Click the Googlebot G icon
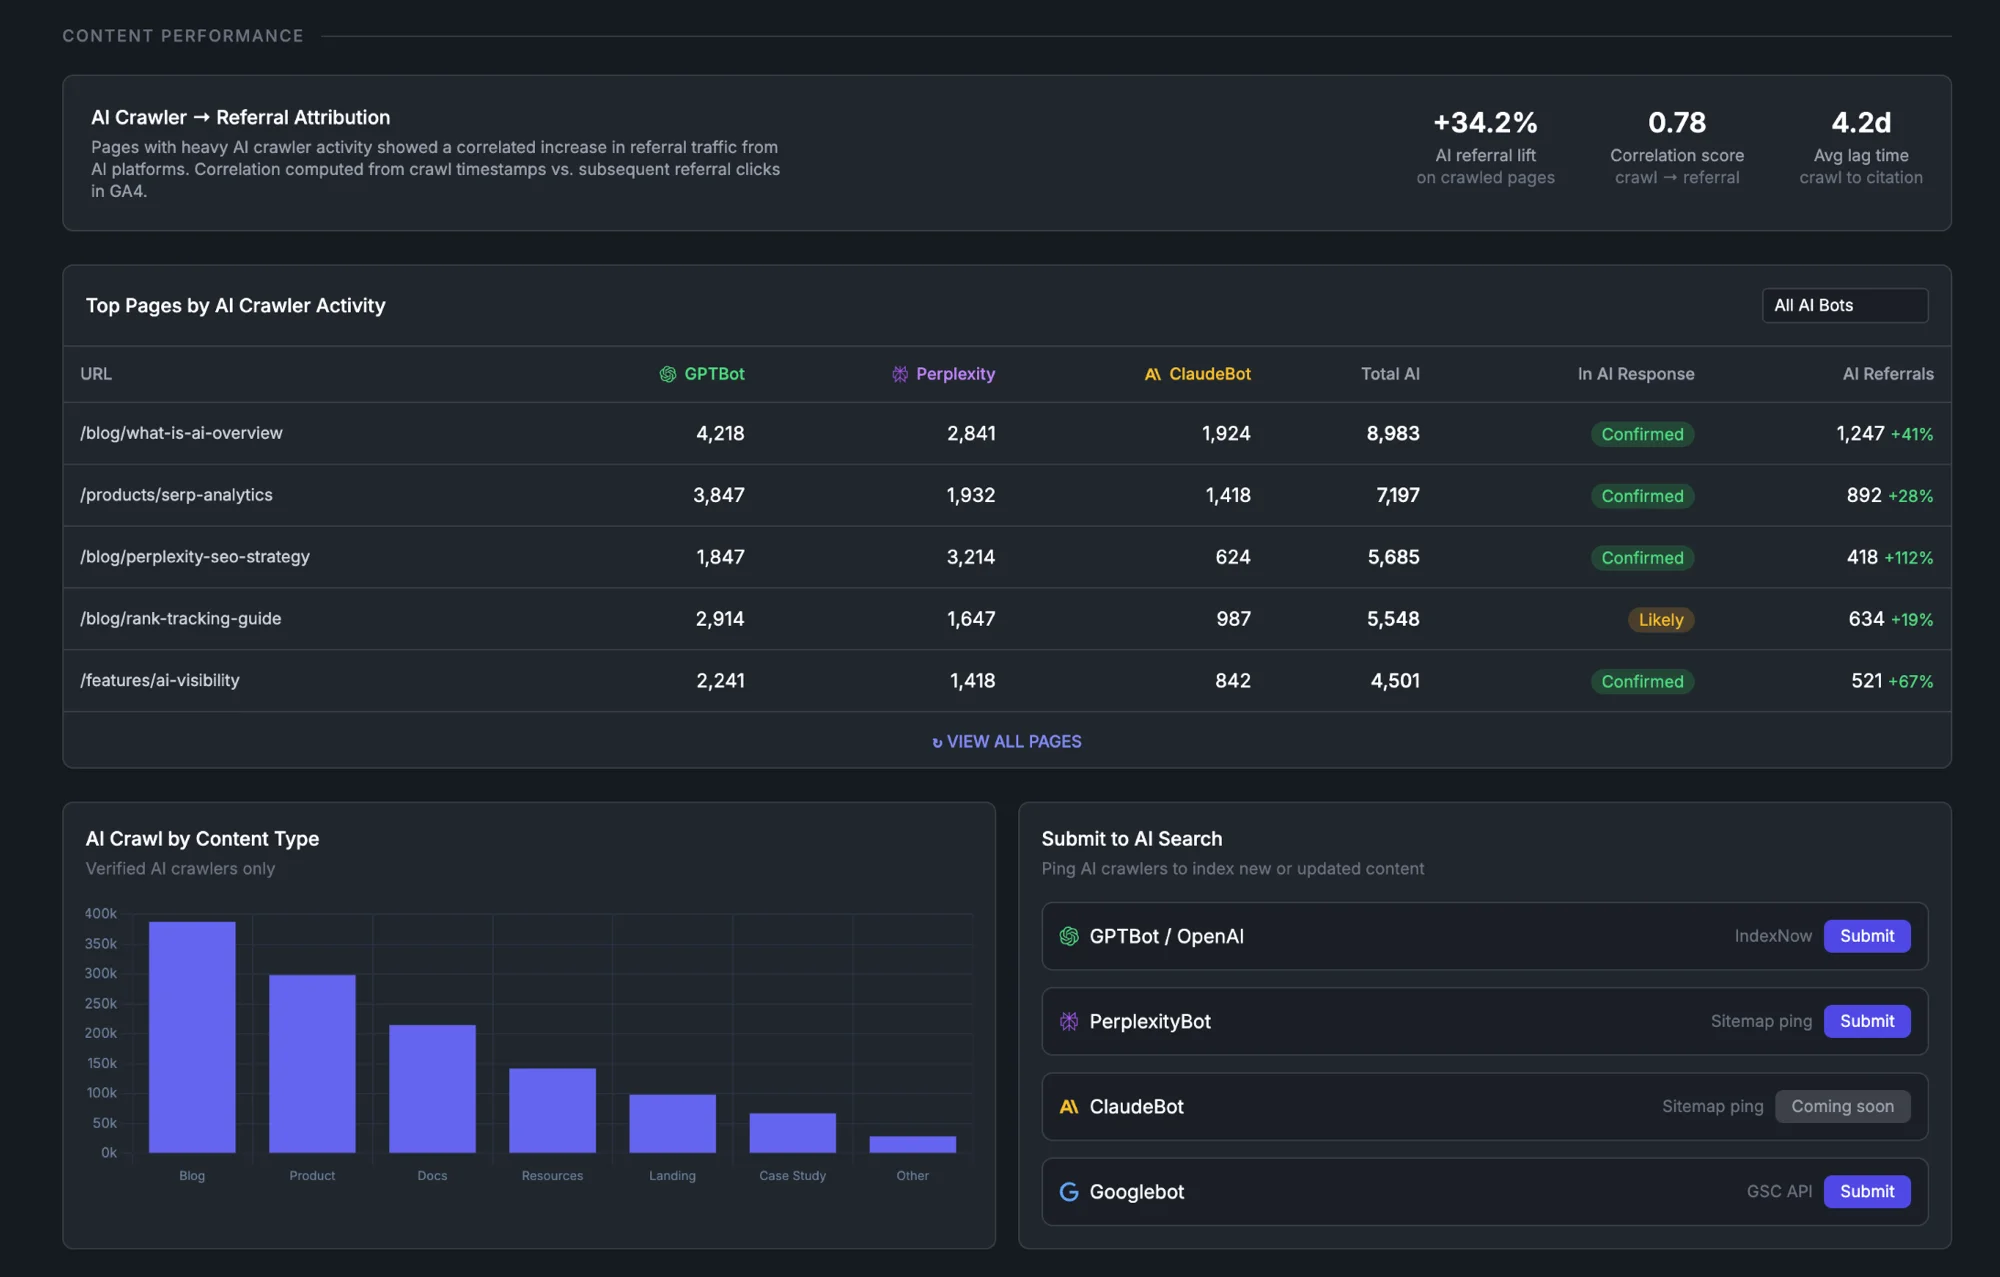Viewport: 2000px width, 1277px height. coord(1068,1191)
